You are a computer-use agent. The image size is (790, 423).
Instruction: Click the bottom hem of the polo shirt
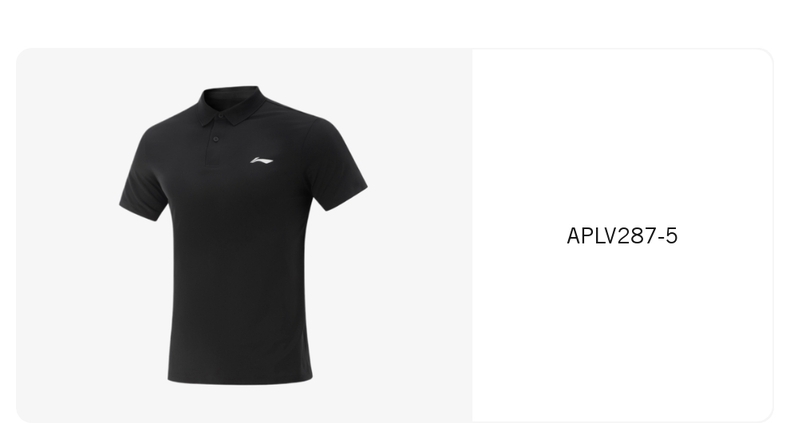pos(240,380)
